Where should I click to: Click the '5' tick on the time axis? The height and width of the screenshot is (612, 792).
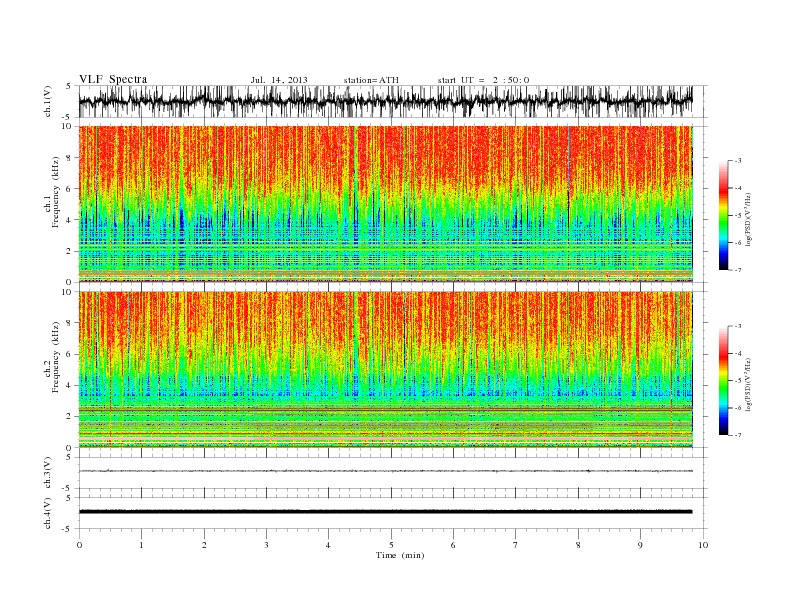pyautogui.click(x=391, y=545)
